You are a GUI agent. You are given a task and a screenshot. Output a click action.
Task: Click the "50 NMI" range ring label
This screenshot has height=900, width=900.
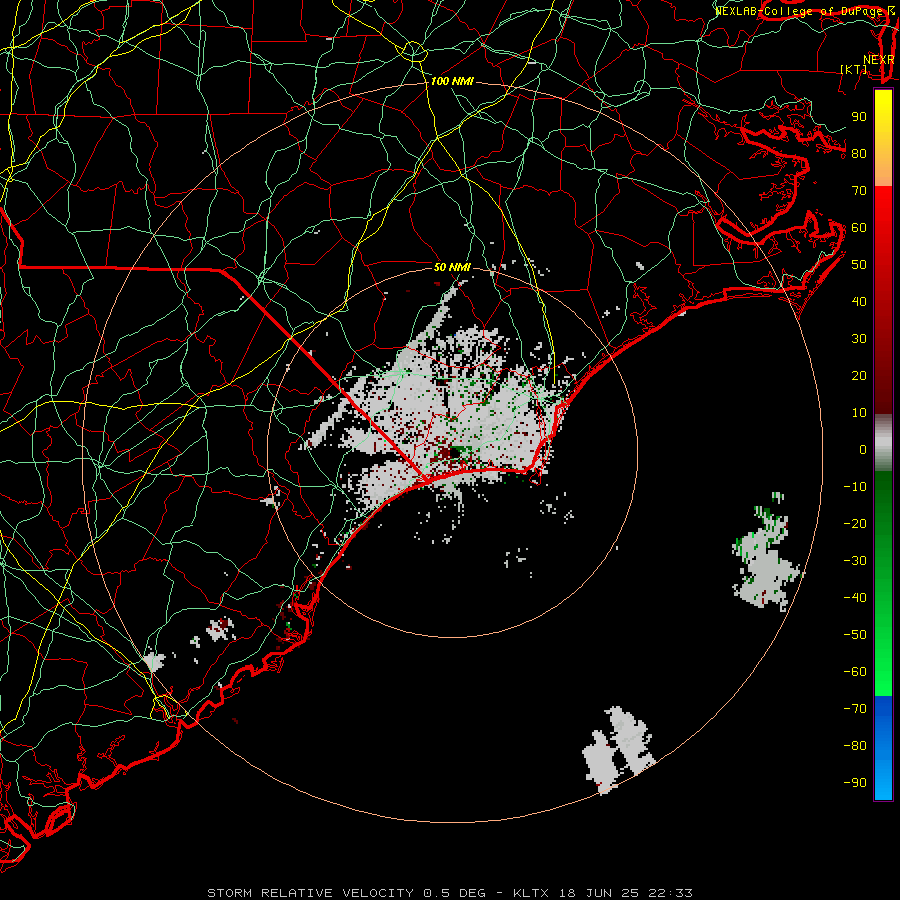[452, 267]
